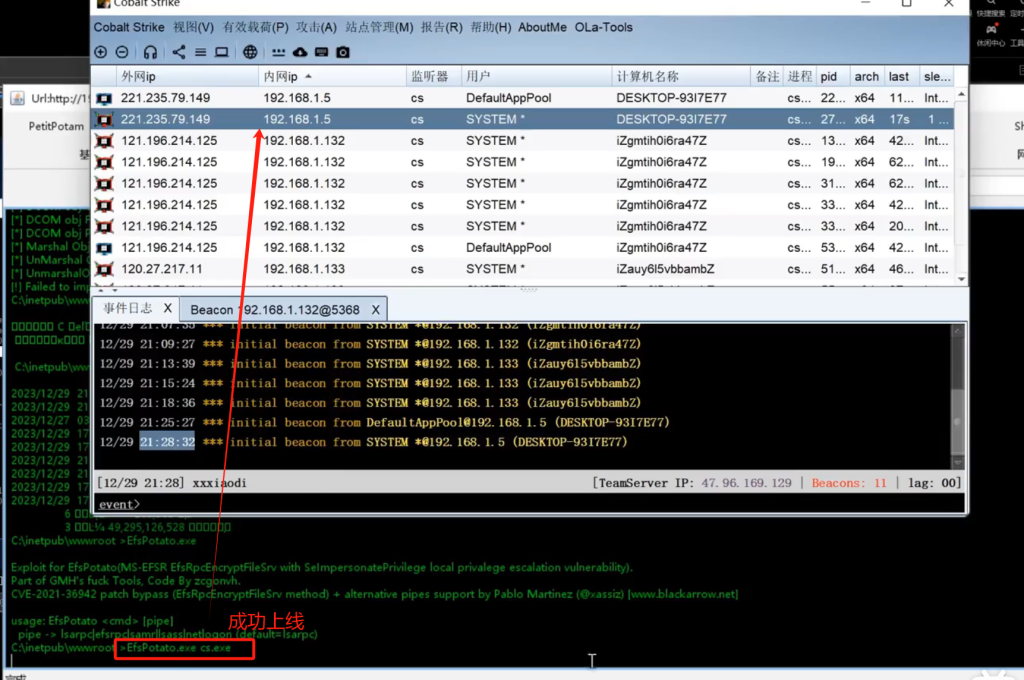The image size is (1024, 680).
Task: Click the globe icon in toolbar
Action: coord(250,52)
